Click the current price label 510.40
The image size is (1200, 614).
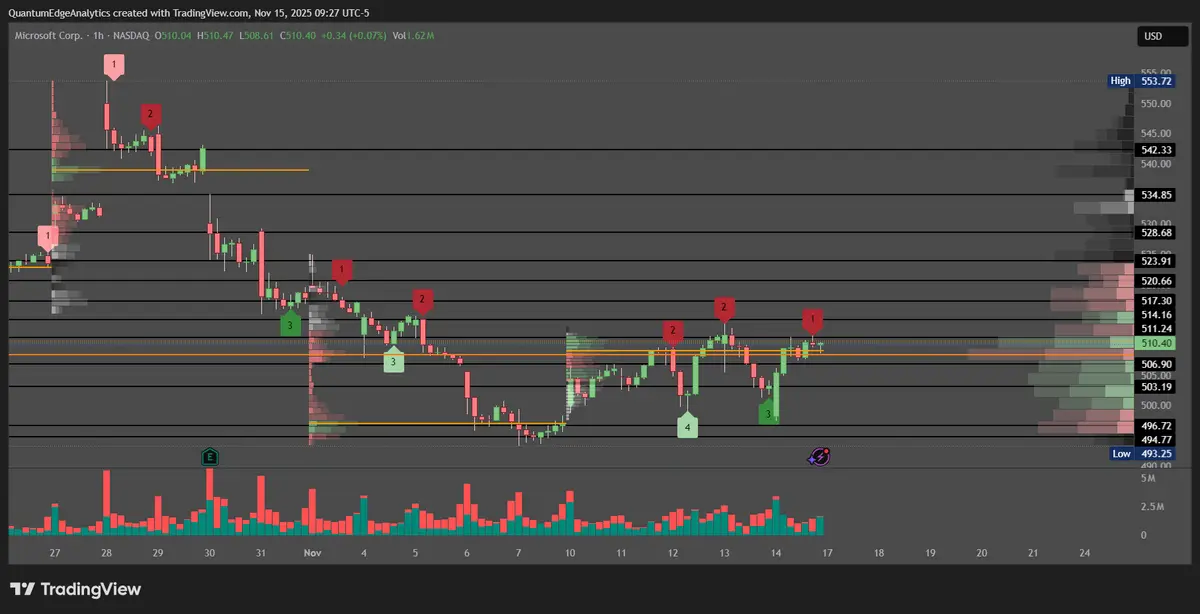1156,343
